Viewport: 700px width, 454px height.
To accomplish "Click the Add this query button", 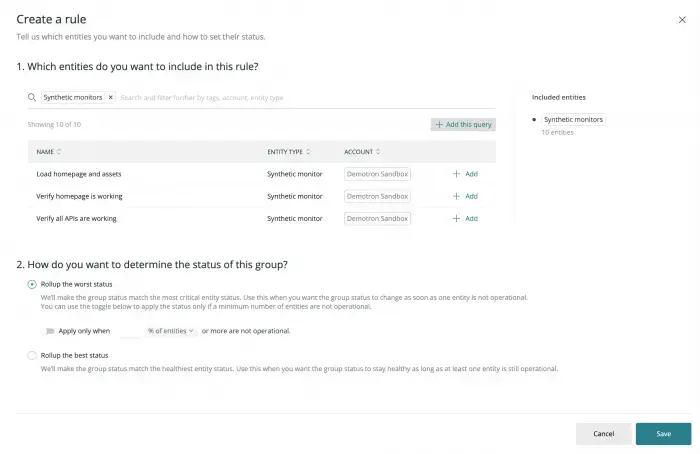I will [x=463, y=125].
